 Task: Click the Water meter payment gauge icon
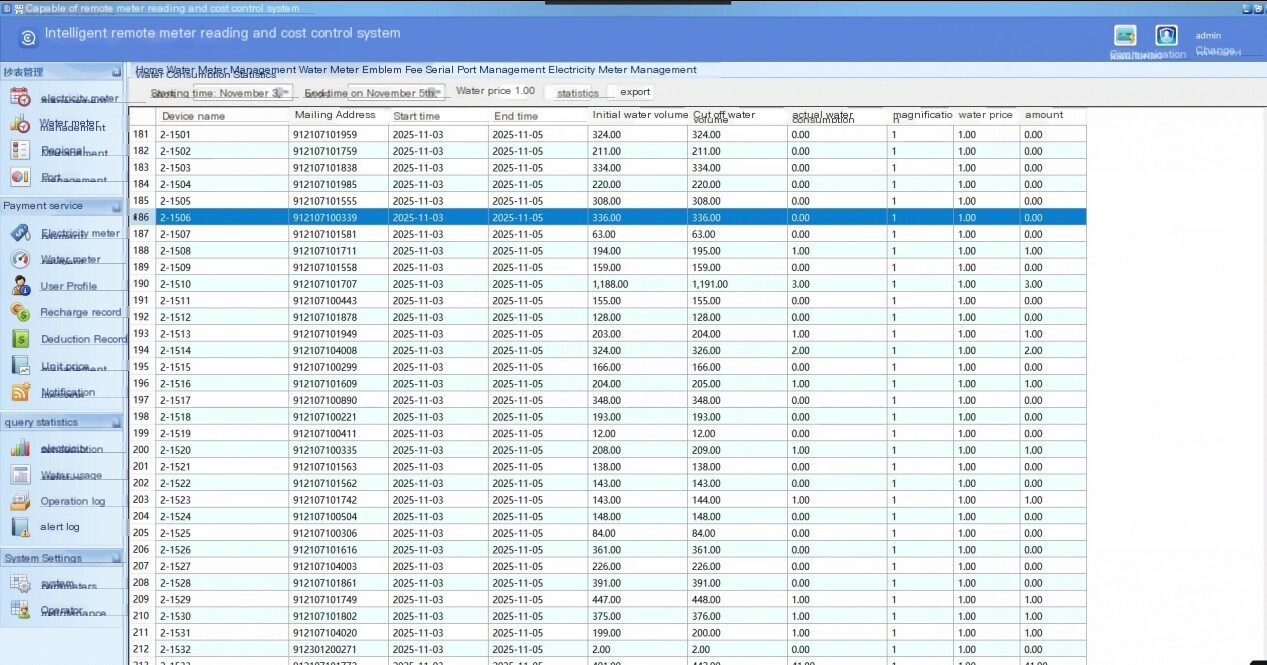point(20,259)
